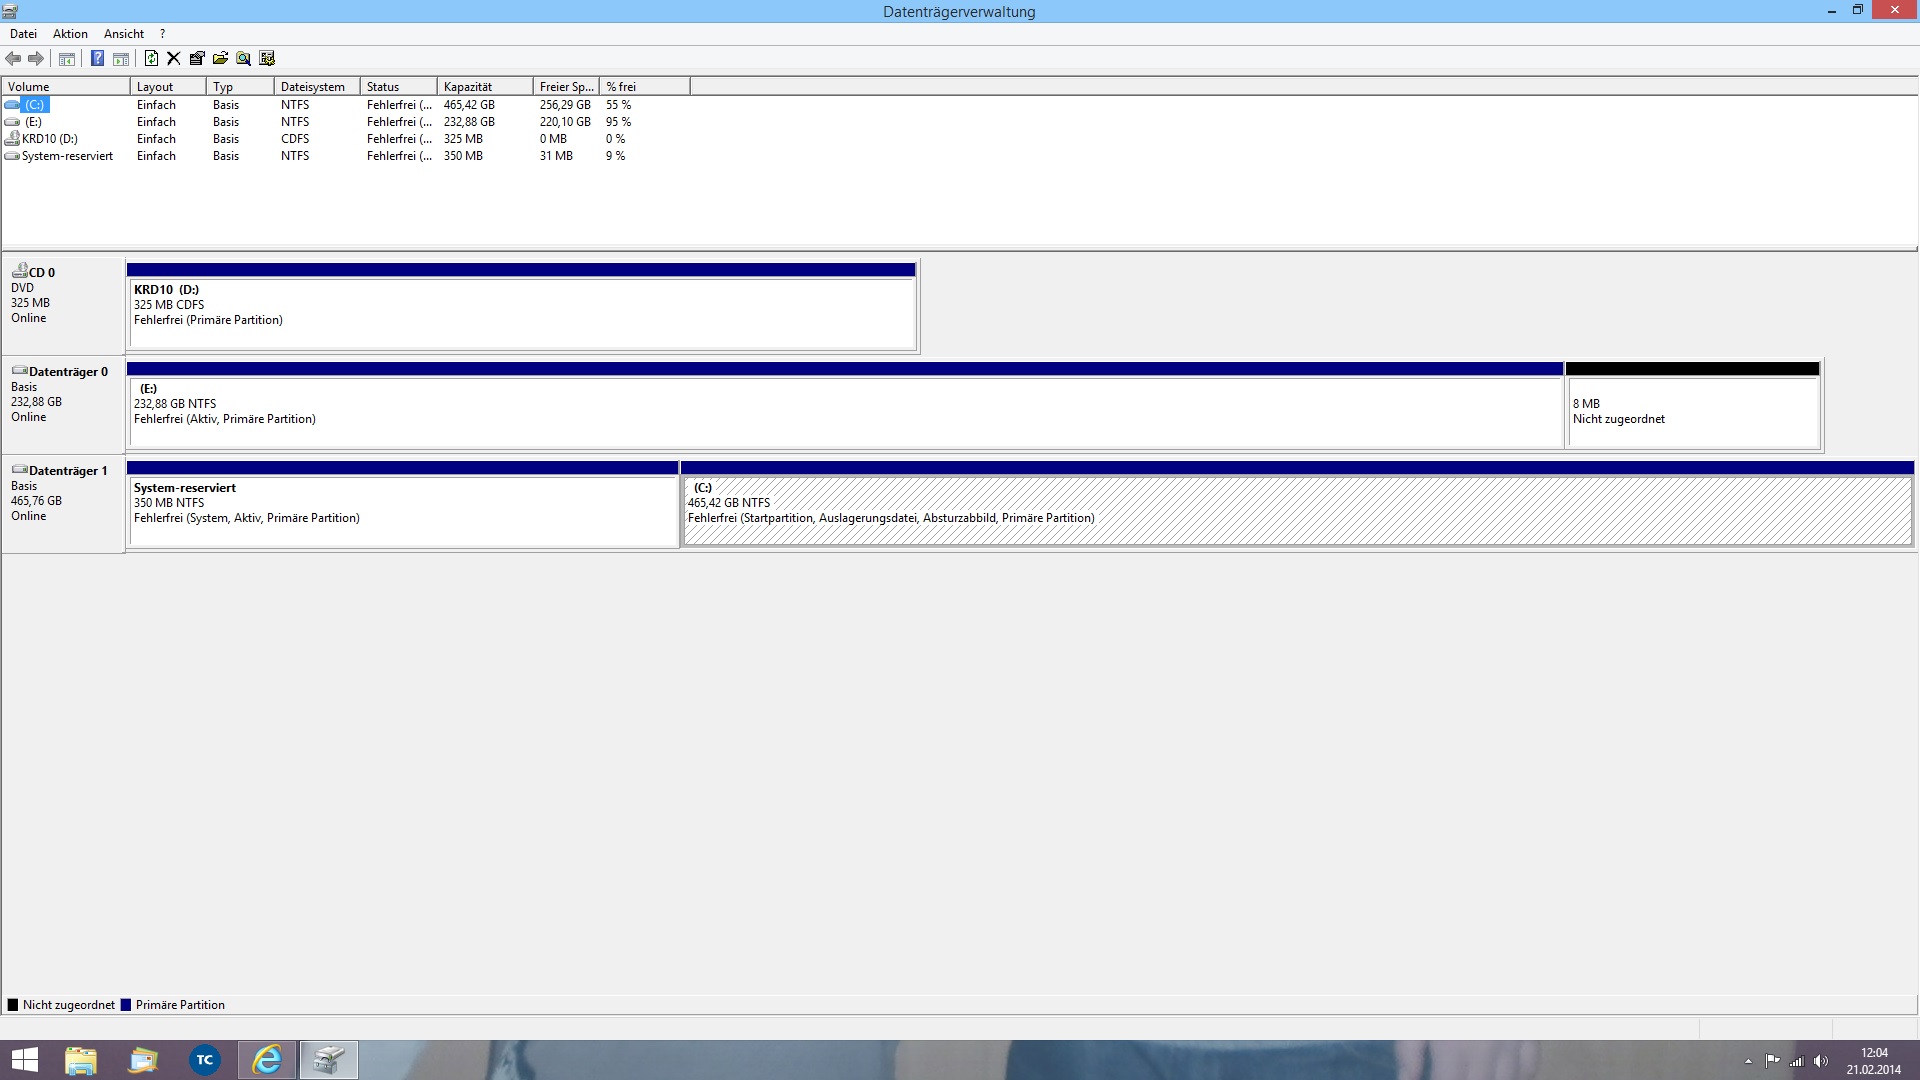Screen dimensions: 1920x1080
Task: Select the System-reserviert volume row
Action: pyautogui.click(x=345, y=156)
